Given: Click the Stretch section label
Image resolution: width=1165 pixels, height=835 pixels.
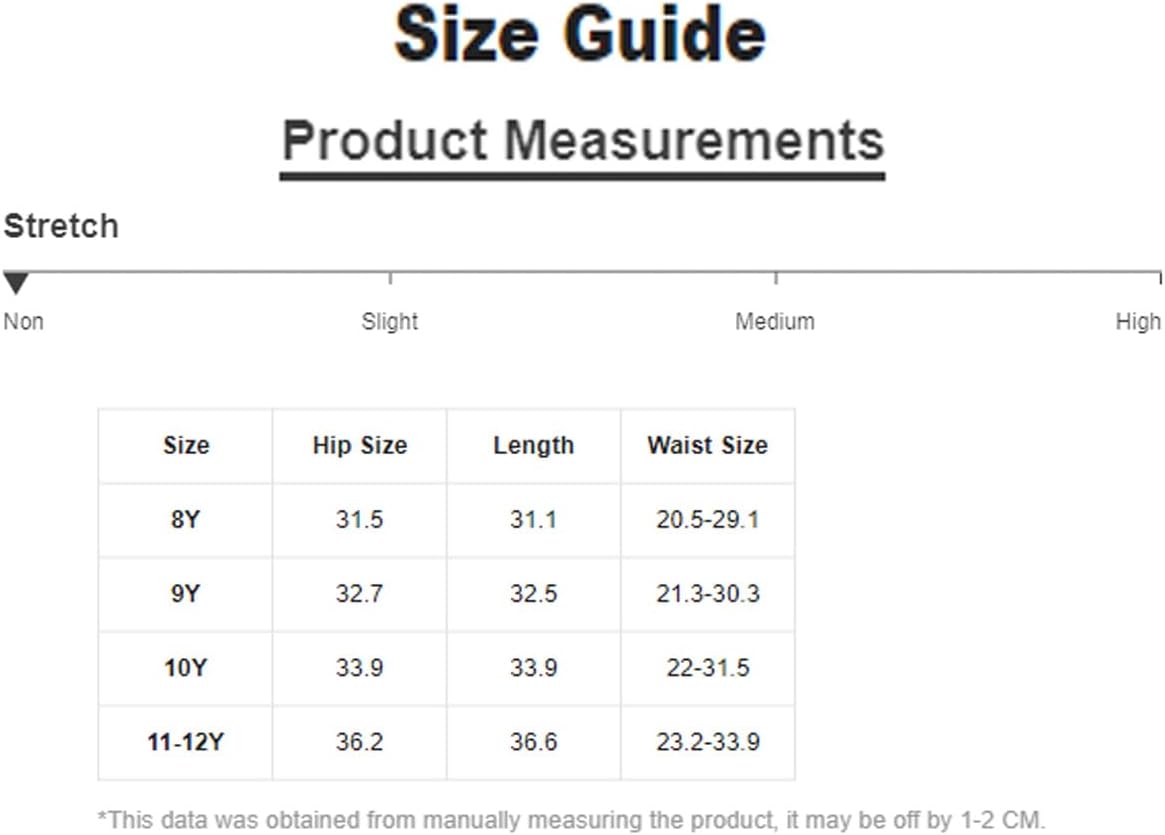Looking at the screenshot, I should click(61, 226).
